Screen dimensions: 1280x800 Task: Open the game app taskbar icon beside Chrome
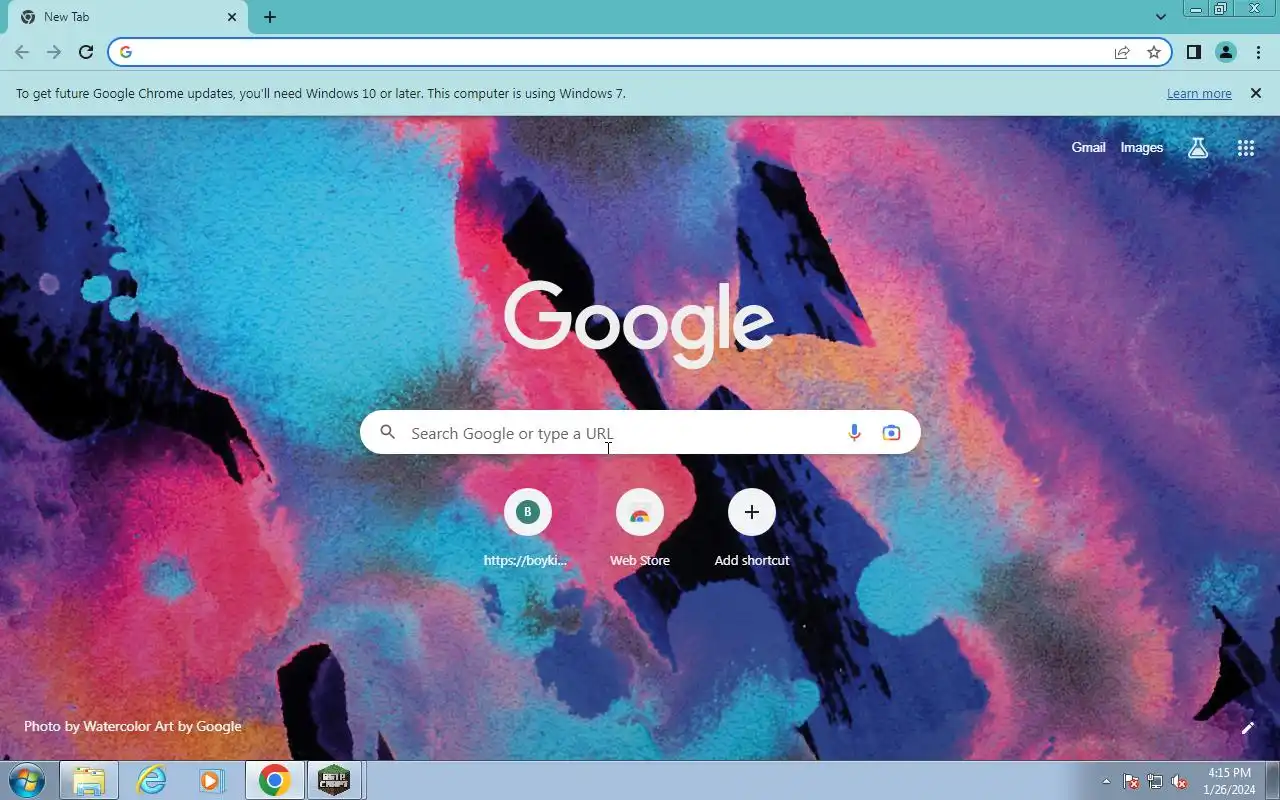click(x=334, y=780)
